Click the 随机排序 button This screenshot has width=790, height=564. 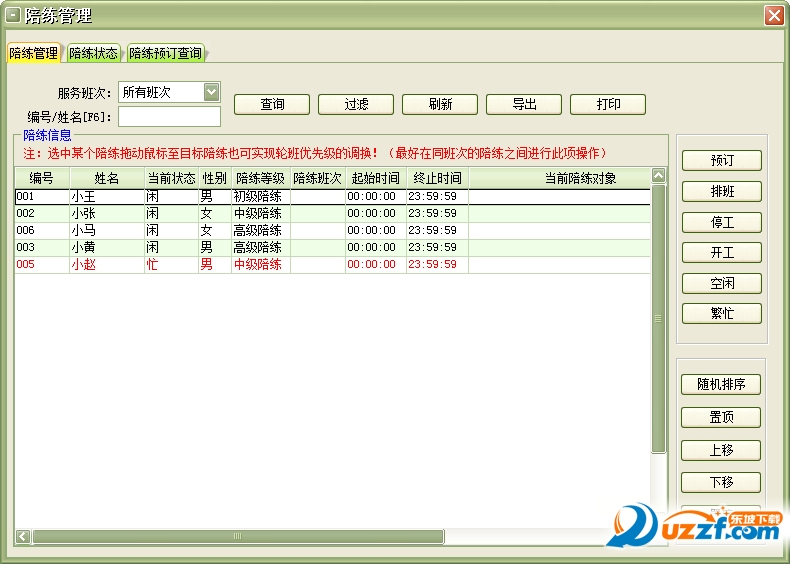tap(721, 385)
